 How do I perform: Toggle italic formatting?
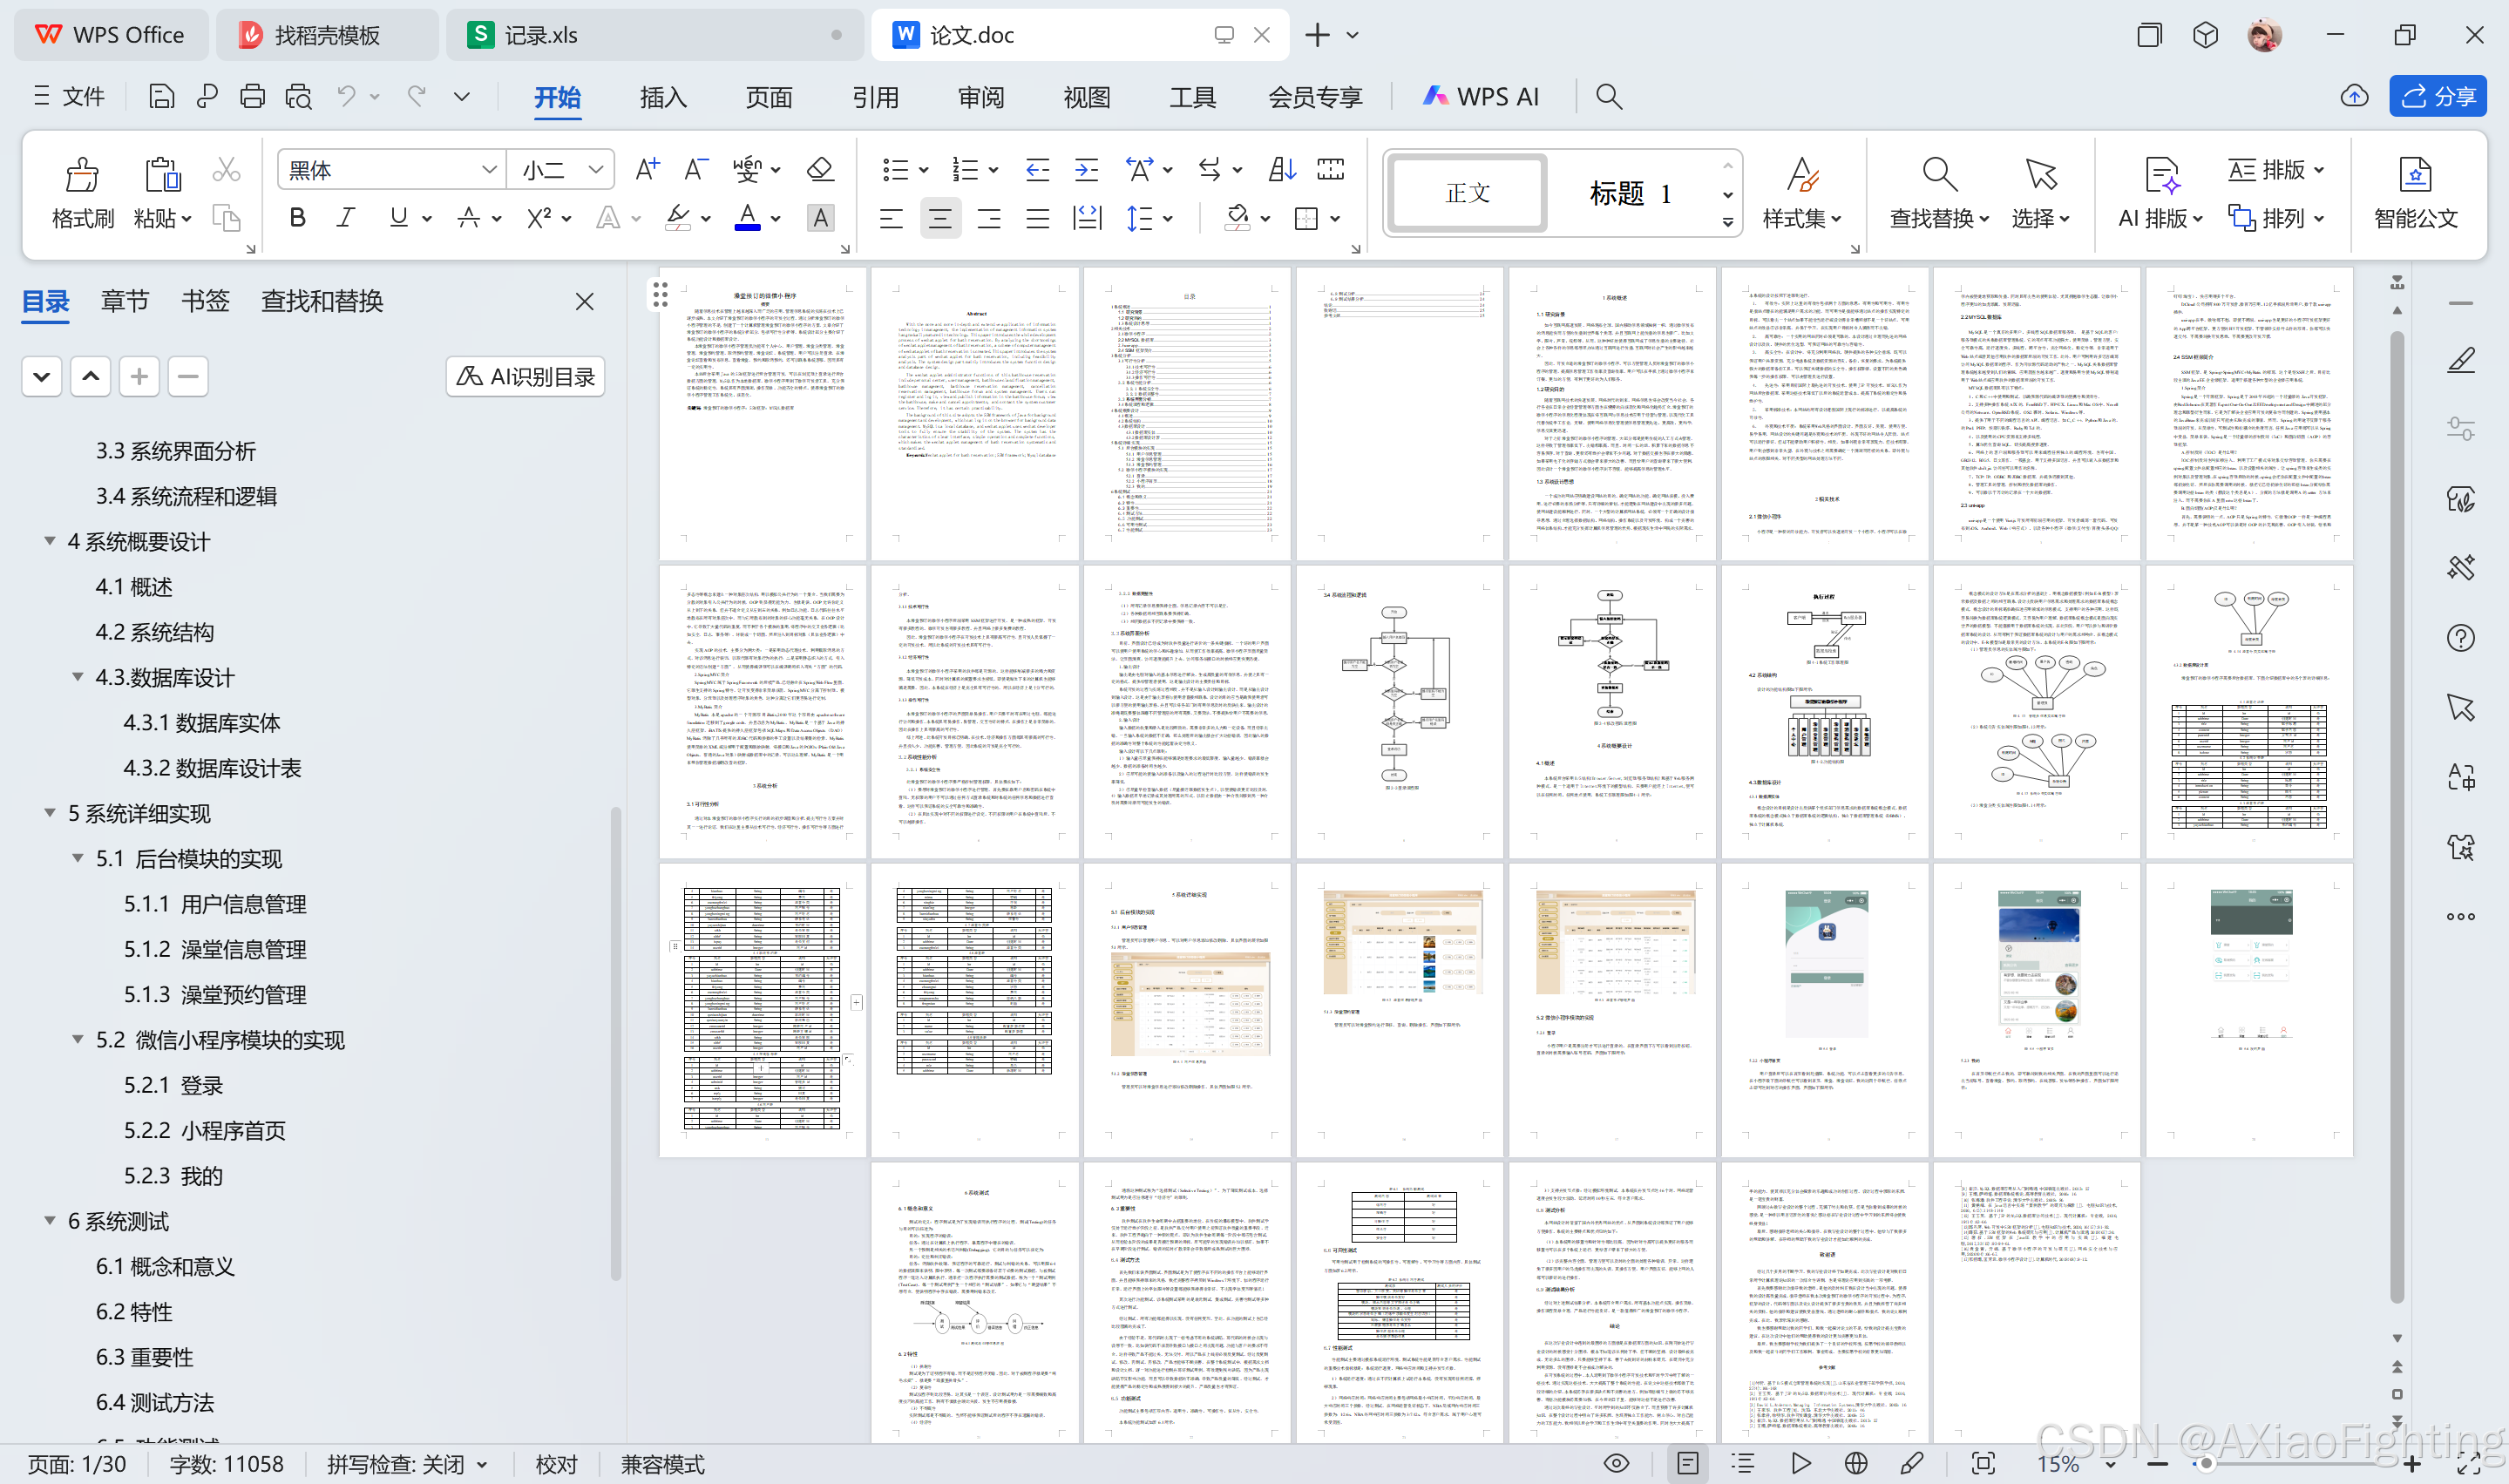click(346, 218)
